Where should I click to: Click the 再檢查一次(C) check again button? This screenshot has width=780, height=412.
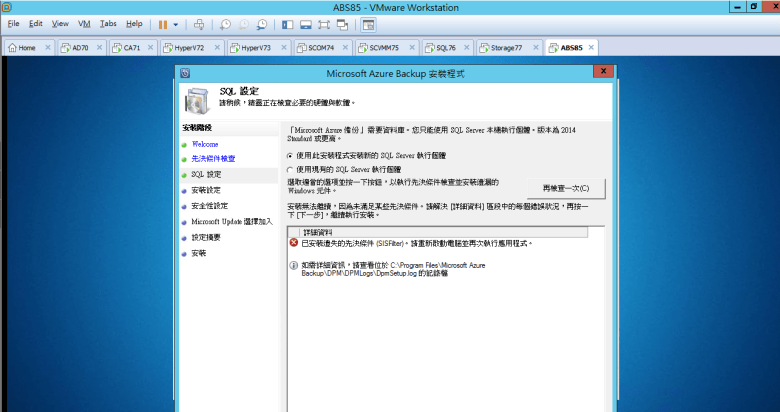coord(565,188)
